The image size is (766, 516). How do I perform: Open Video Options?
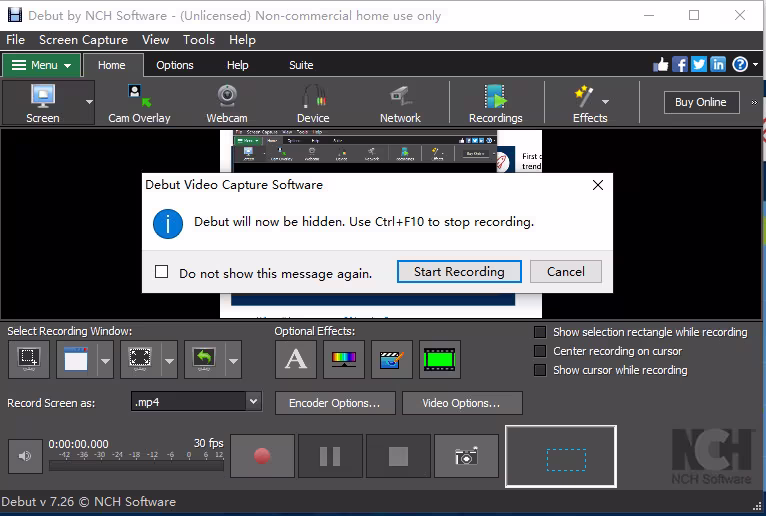(x=461, y=403)
